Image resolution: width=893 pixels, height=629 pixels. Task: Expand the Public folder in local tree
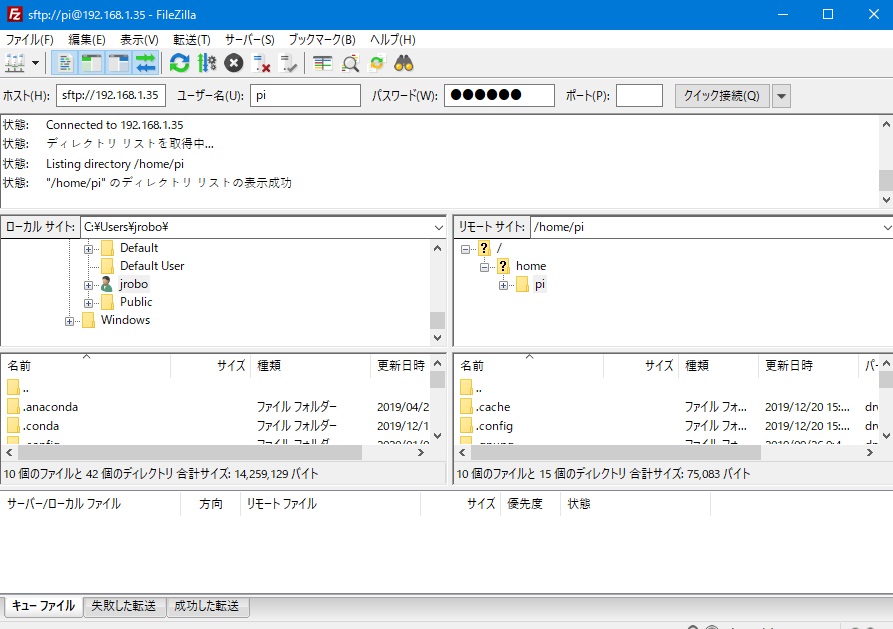click(88, 303)
